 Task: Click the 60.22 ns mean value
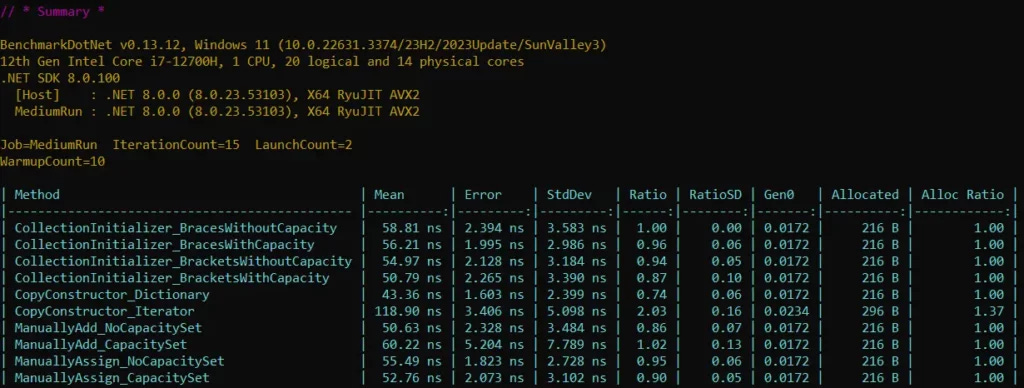tap(411, 344)
